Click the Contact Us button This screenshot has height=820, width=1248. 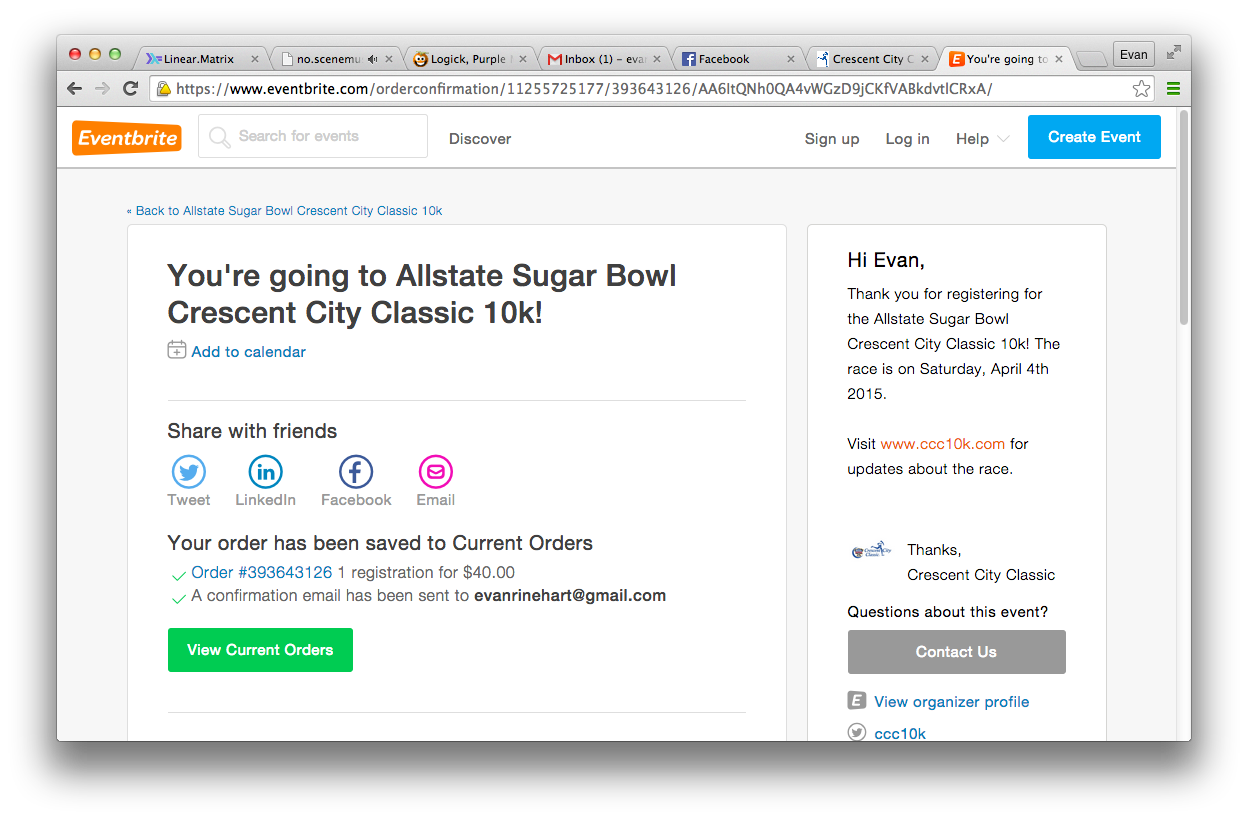point(956,652)
